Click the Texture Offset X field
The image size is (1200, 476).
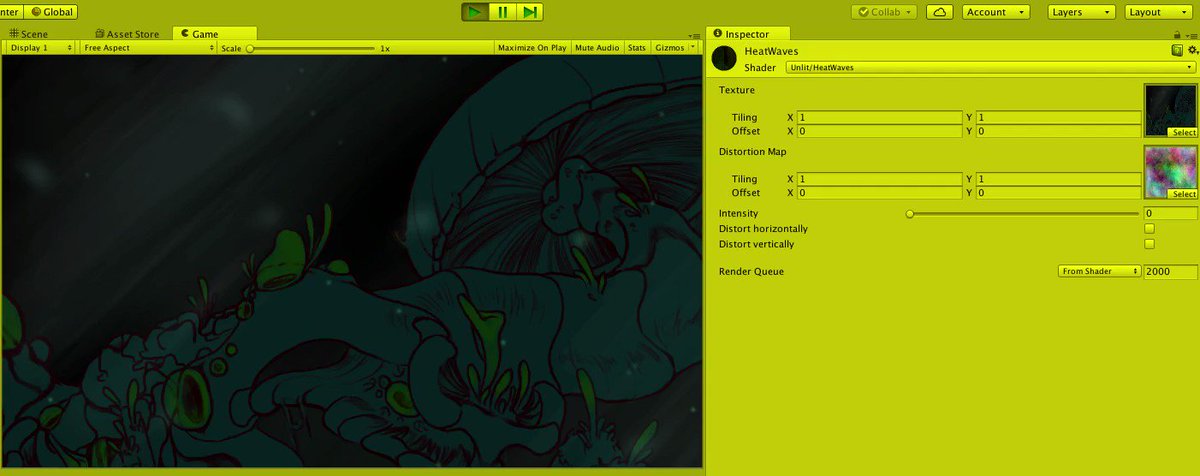880,131
